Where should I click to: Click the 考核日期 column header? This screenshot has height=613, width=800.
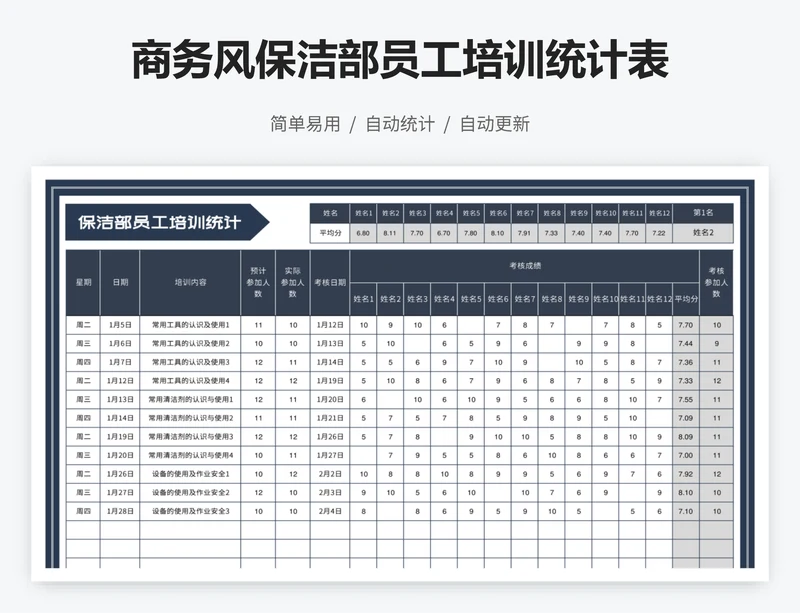click(x=330, y=282)
